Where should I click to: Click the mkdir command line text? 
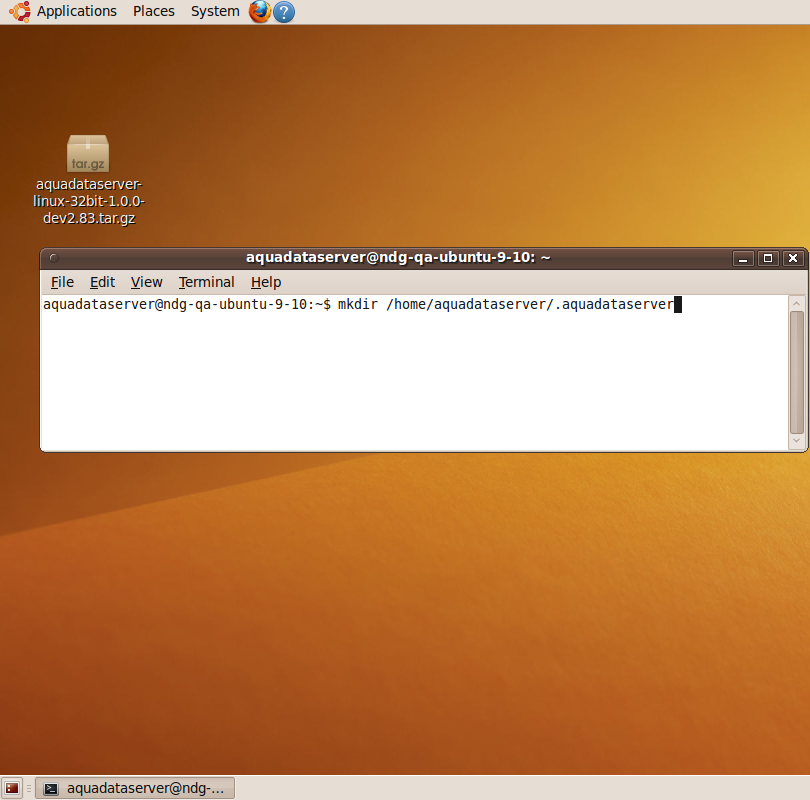point(506,304)
